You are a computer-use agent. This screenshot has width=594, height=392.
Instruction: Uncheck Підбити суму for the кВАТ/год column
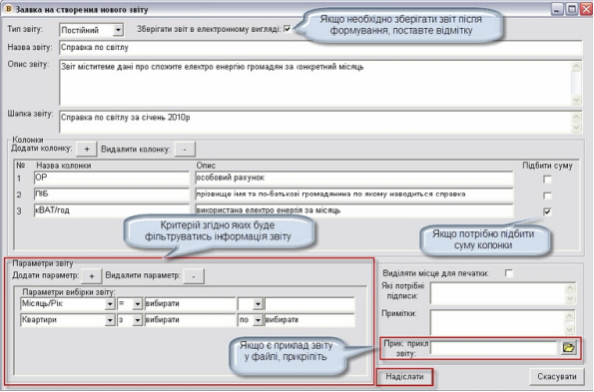547,211
